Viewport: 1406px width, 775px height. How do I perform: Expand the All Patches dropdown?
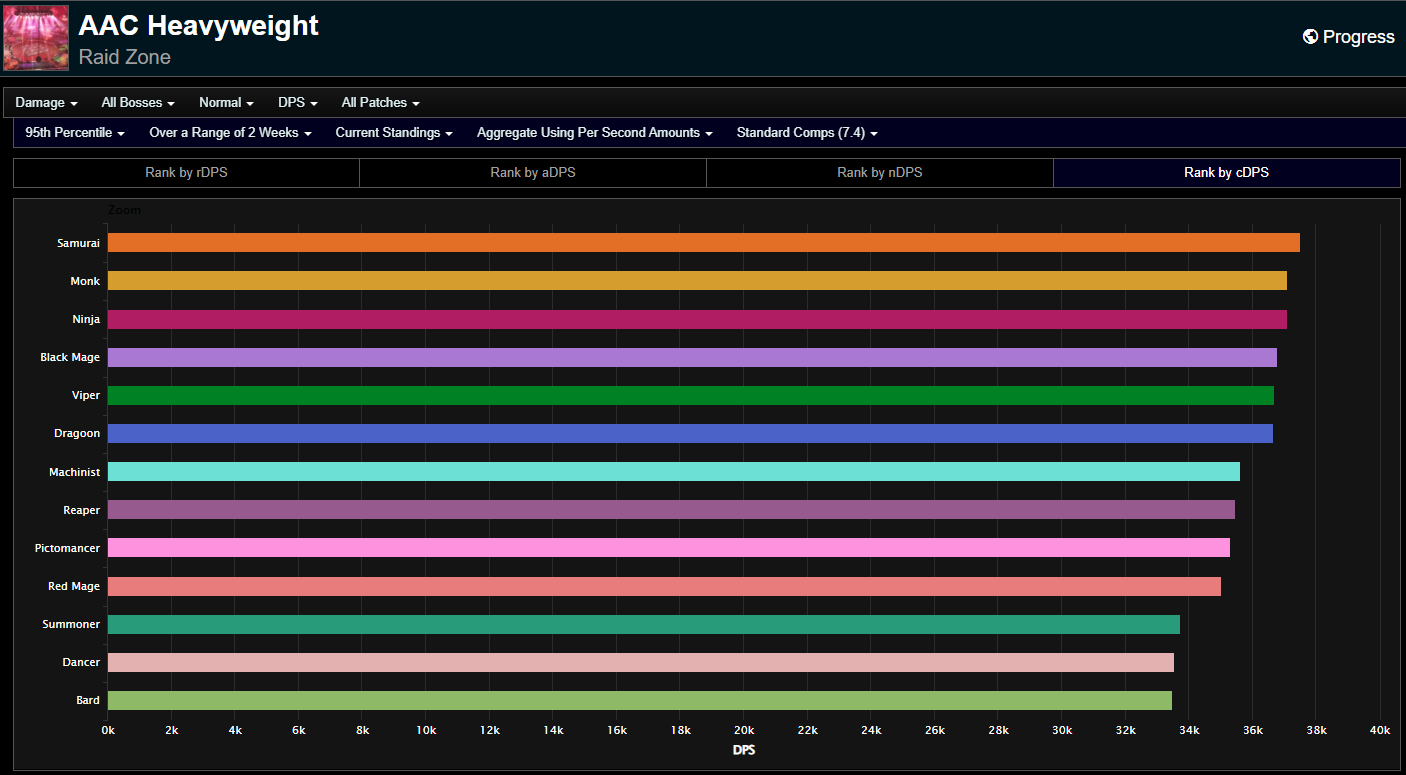[x=380, y=102]
